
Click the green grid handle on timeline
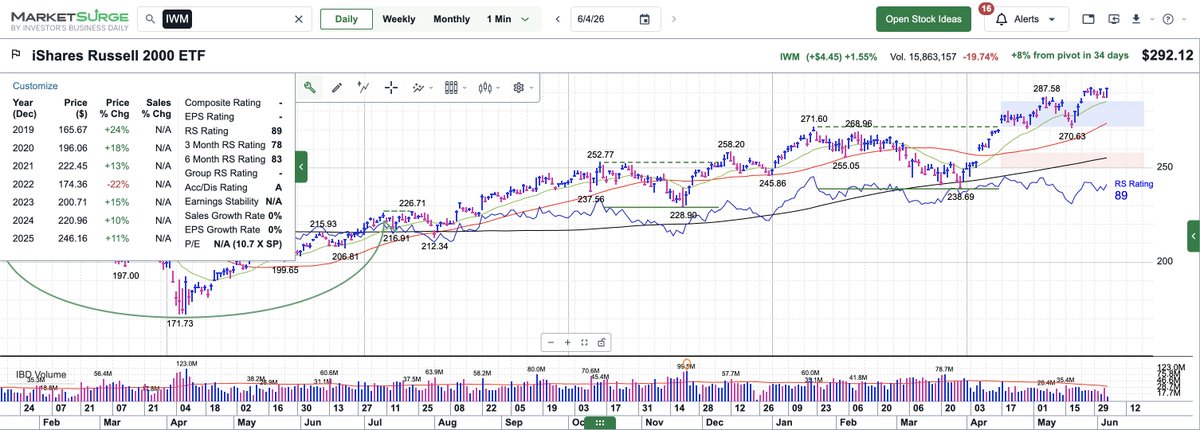(600, 423)
